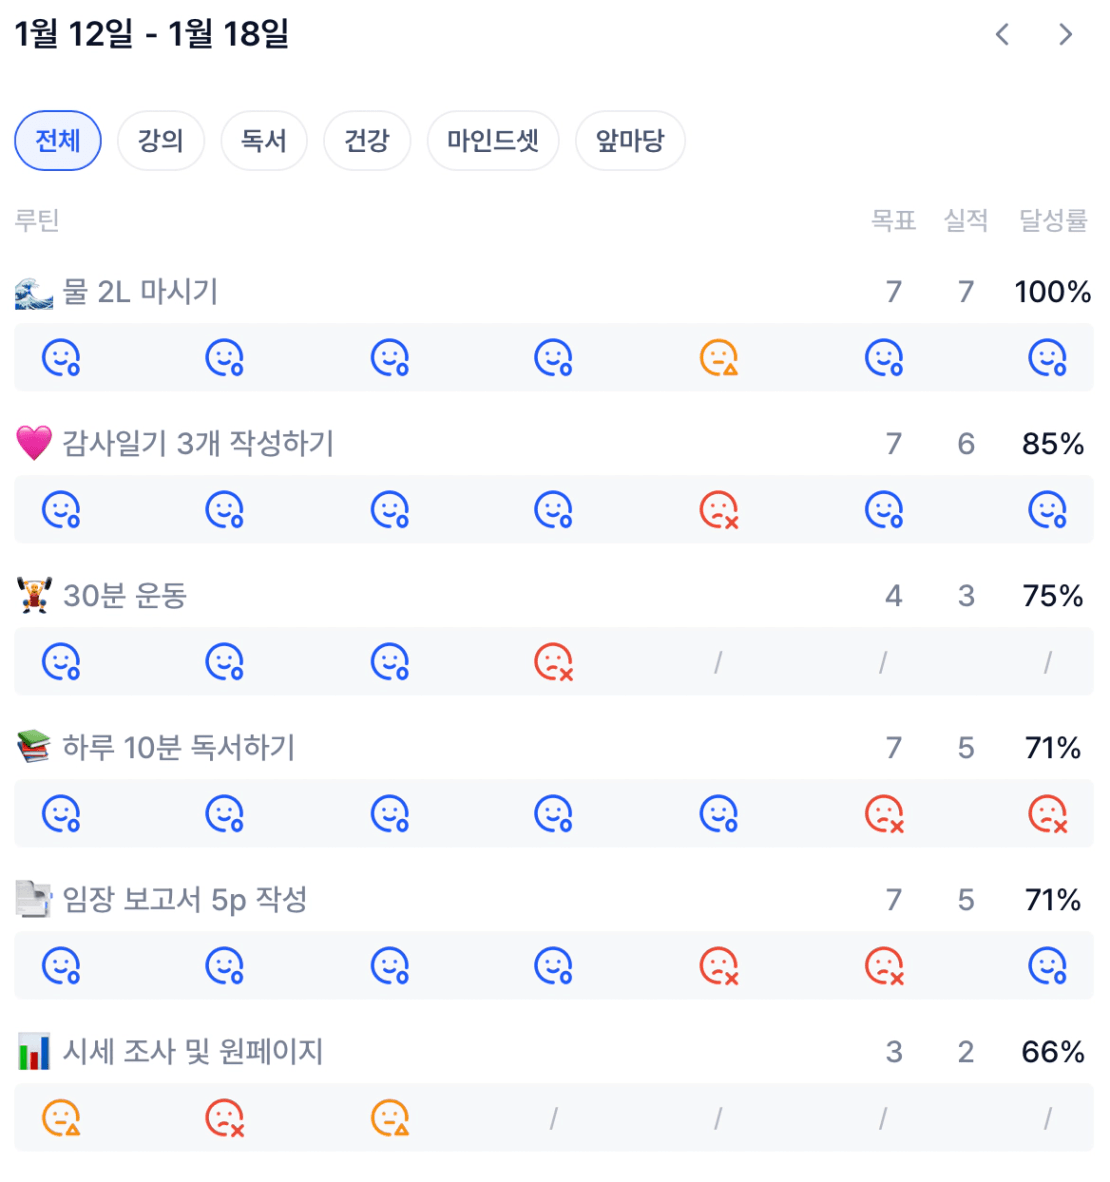Click the books icon for 하루 10분 독서하기
Viewport: 1110px width, 1182px height.
[x=34, y=746]
